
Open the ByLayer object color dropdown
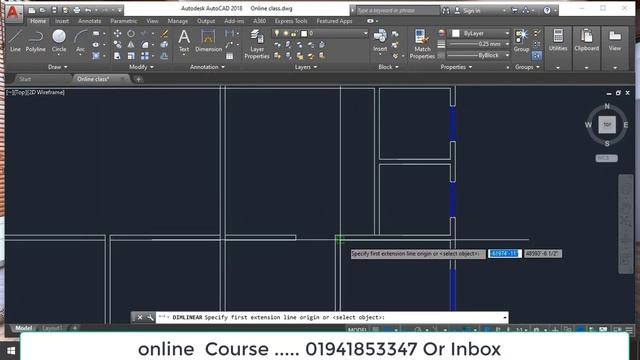pos(507,33)
